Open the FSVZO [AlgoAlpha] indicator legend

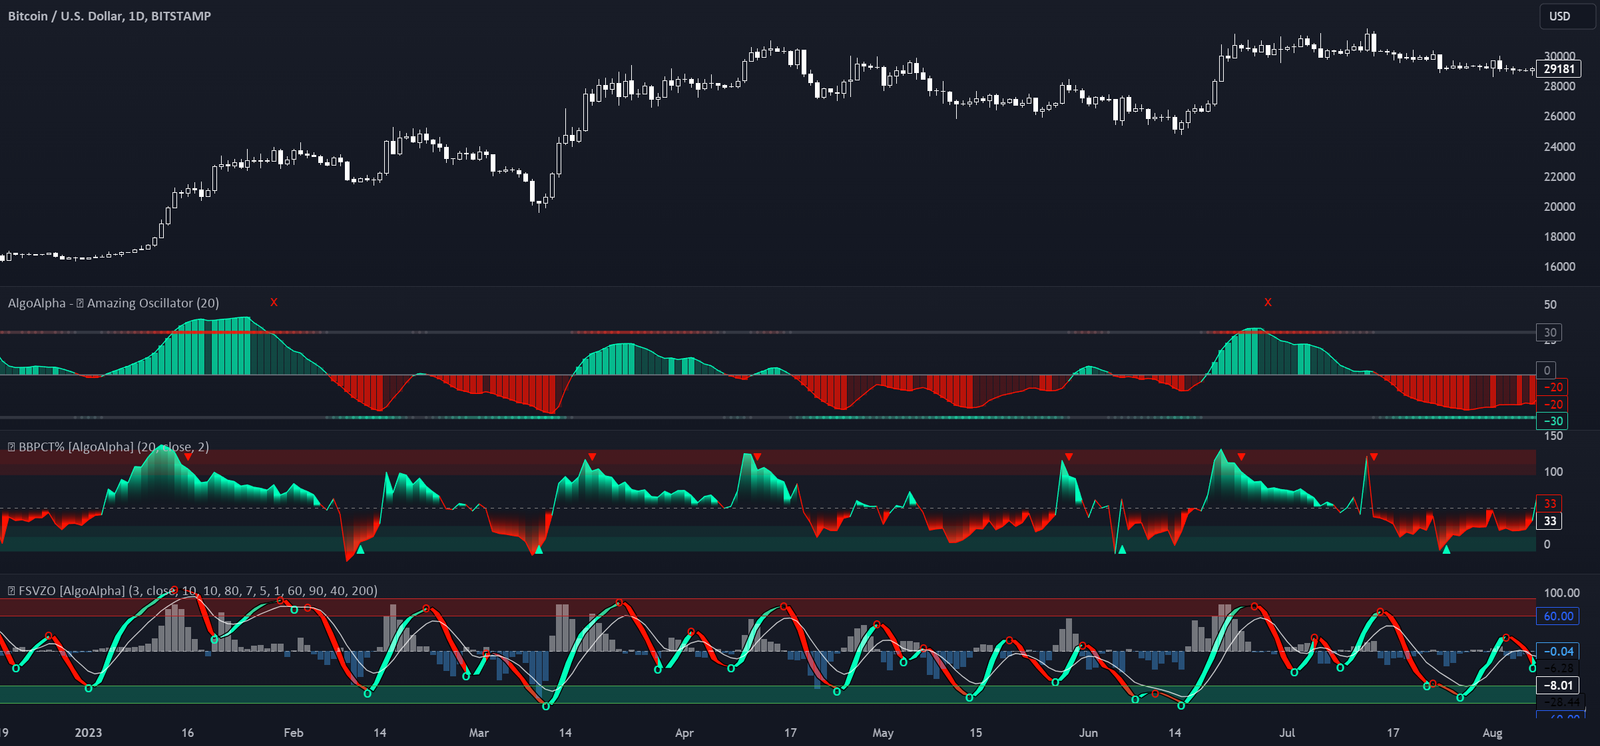pyautogui.click(x=192, y=591)
